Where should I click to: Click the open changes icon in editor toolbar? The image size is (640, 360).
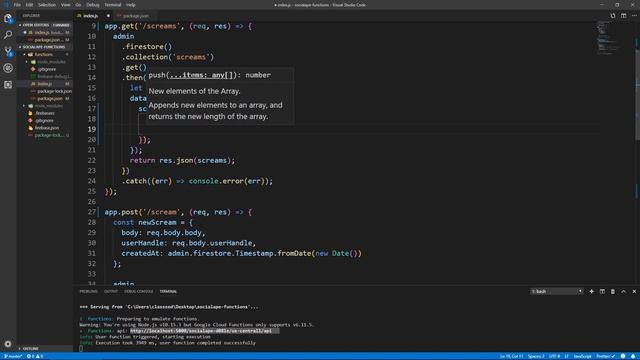[x=613, y=16]
